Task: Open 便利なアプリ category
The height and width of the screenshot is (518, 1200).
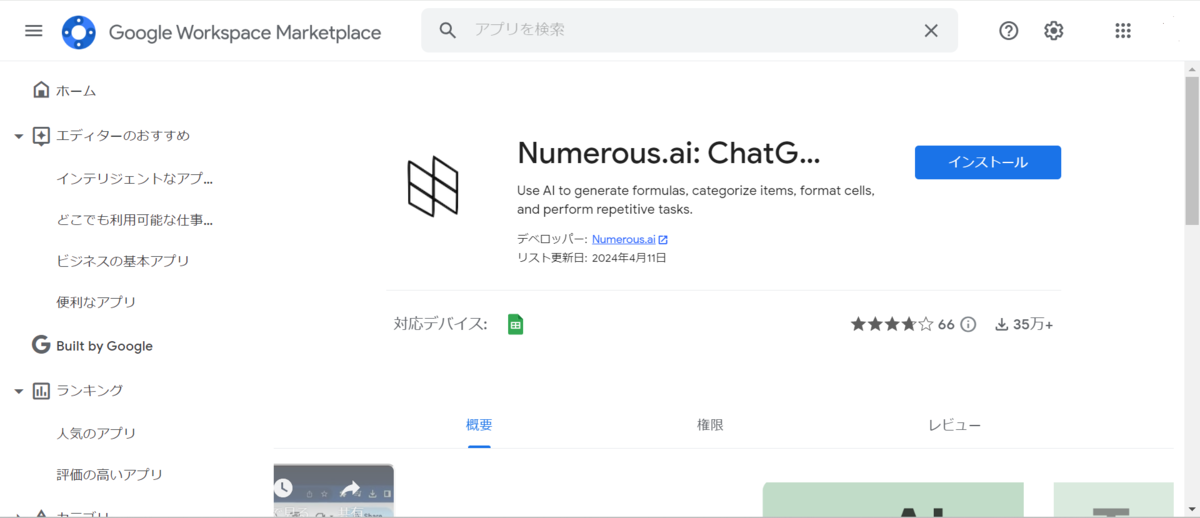Action: click(x=96, y=302)
